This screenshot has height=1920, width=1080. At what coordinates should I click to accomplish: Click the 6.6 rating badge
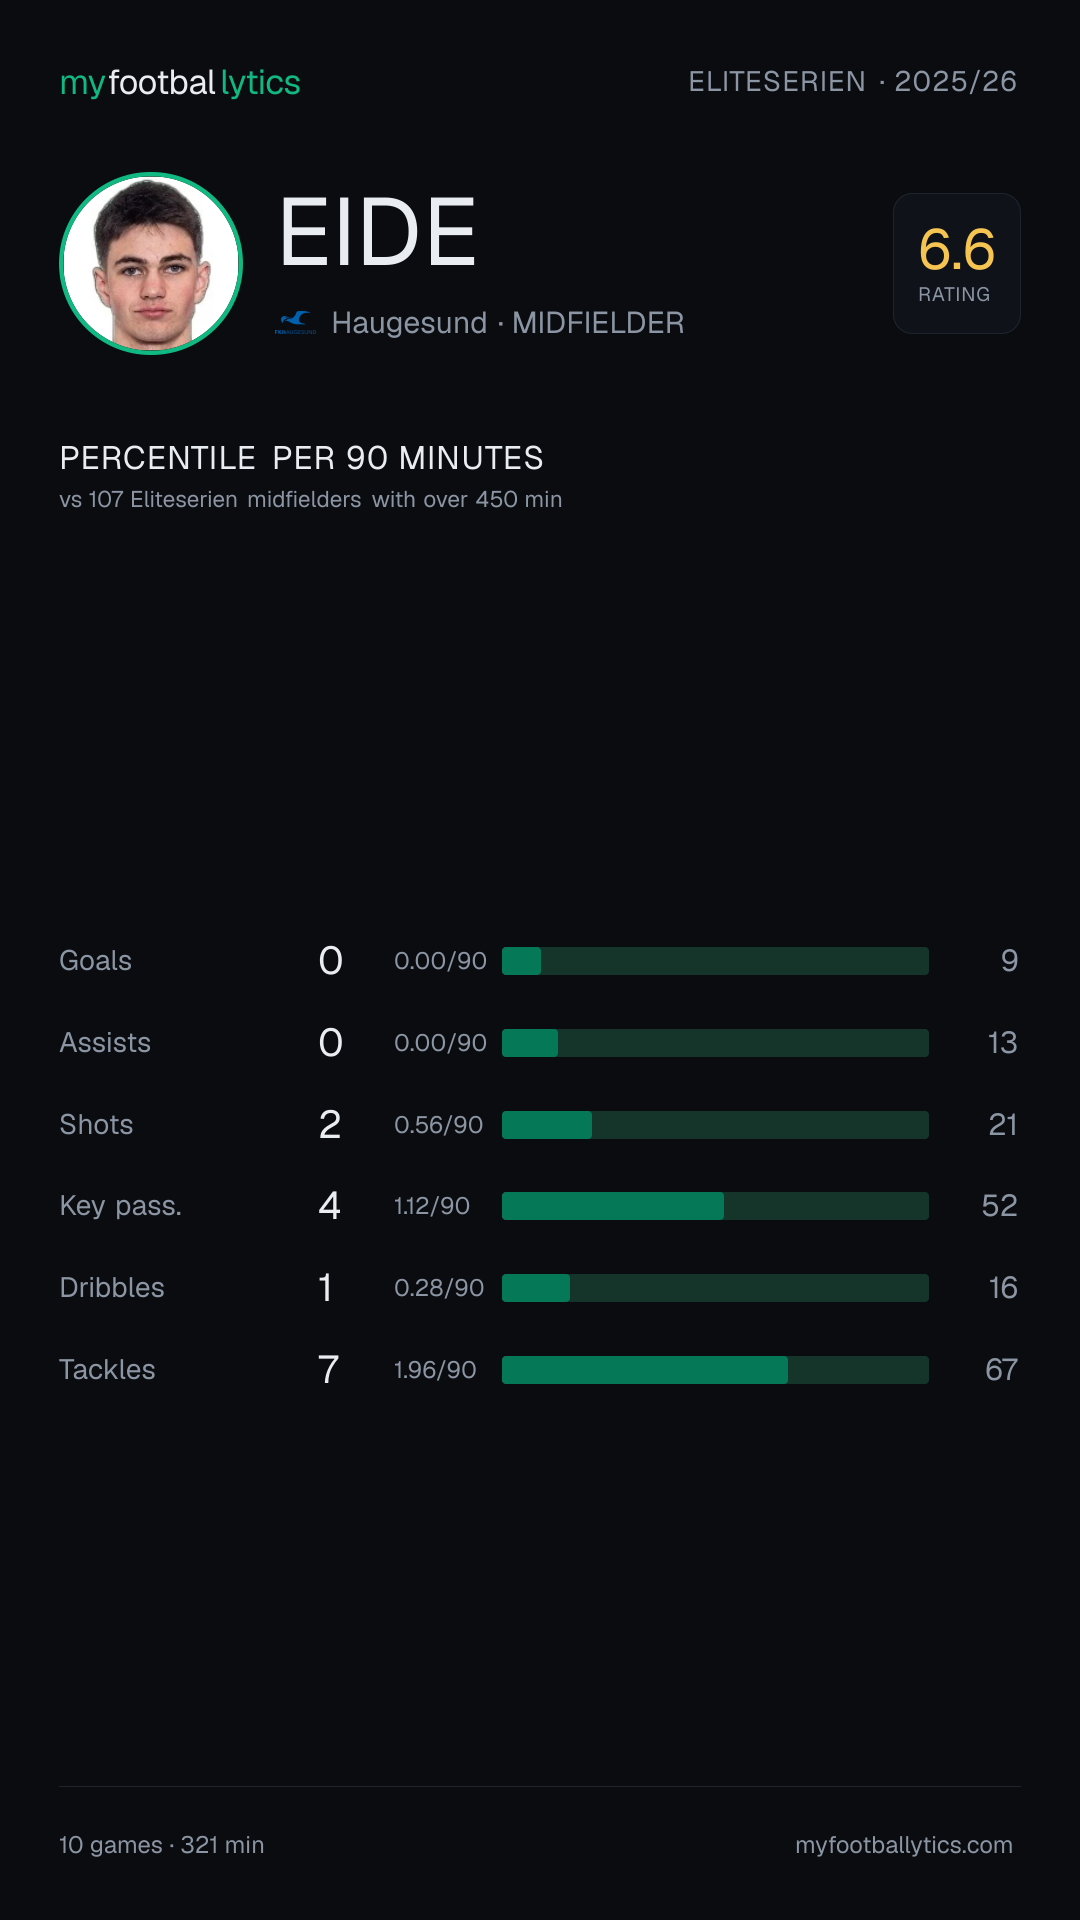click(x=956, y=263)
